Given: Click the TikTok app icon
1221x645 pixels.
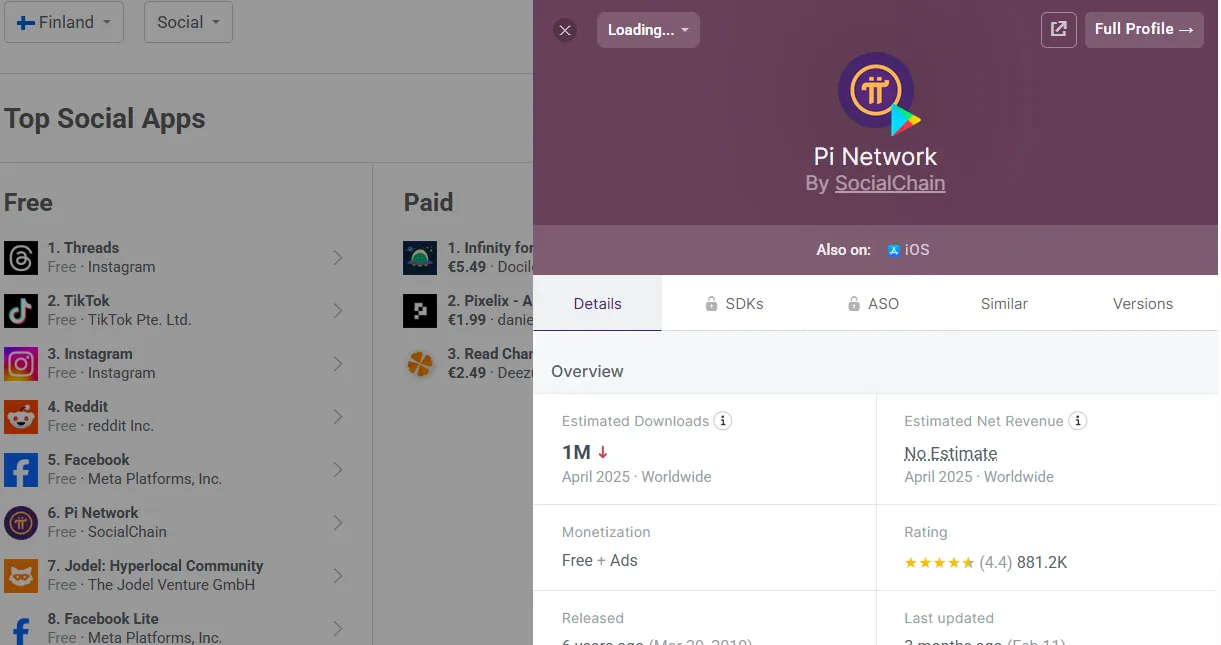Looking at the screenshot, I should (x=21, y=310).
